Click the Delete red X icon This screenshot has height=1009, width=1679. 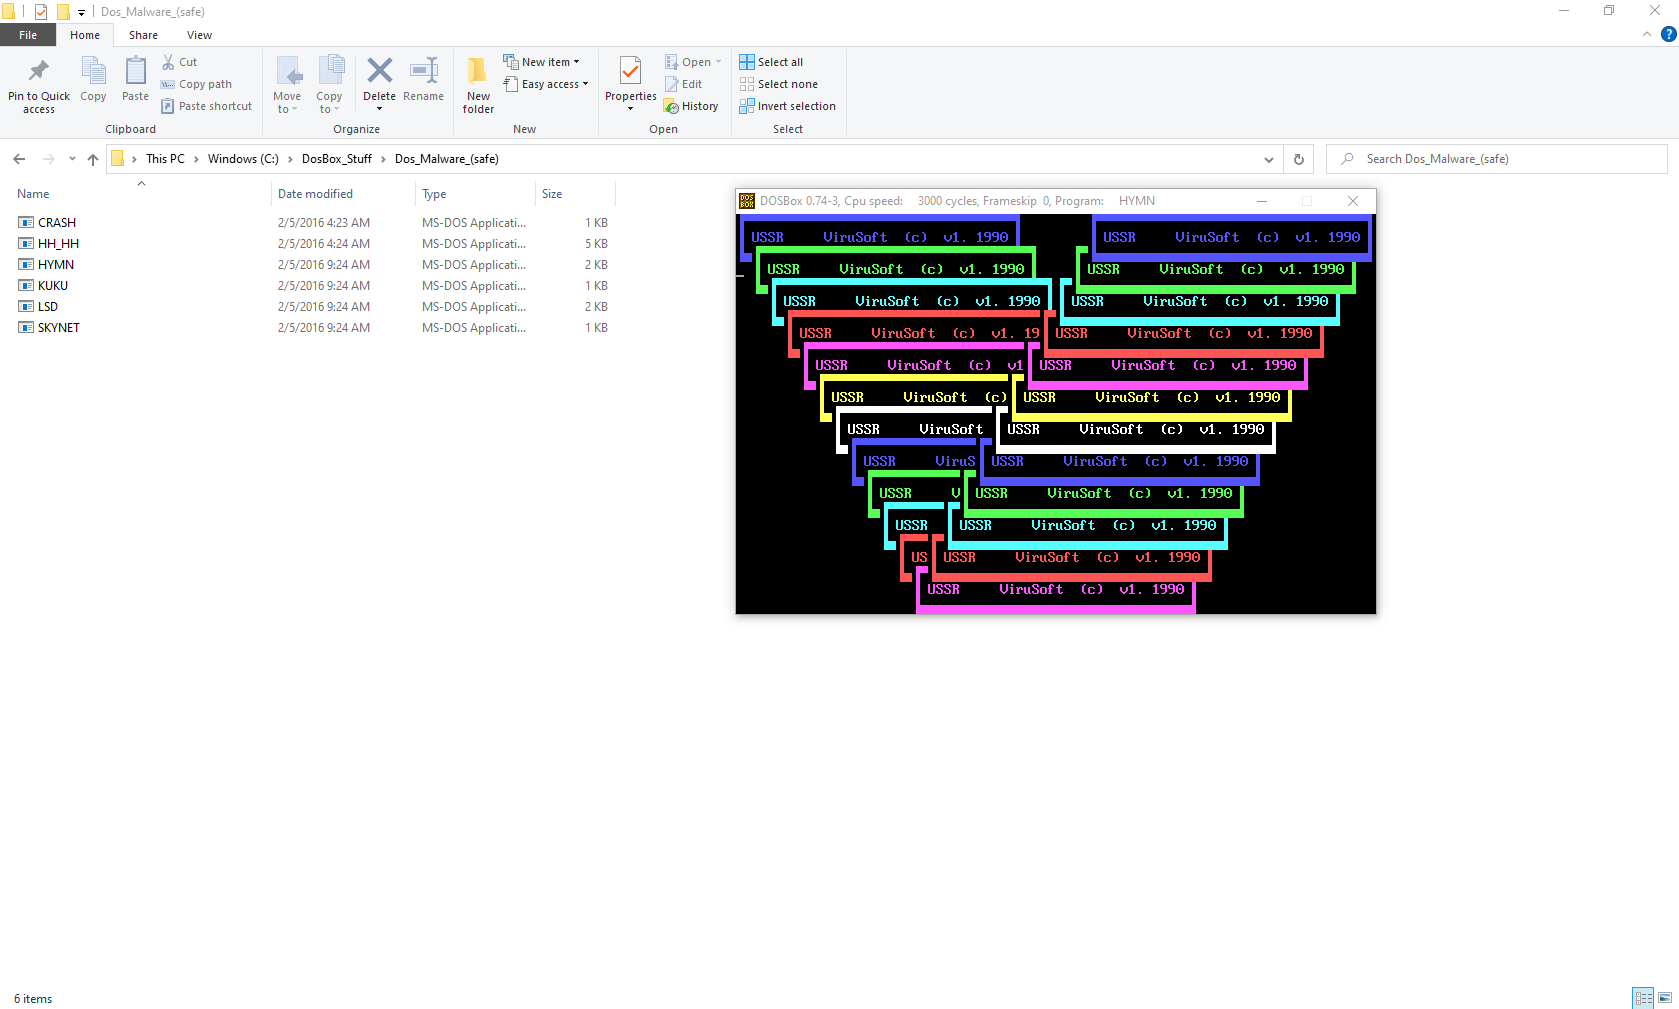(x=379, y=70)
